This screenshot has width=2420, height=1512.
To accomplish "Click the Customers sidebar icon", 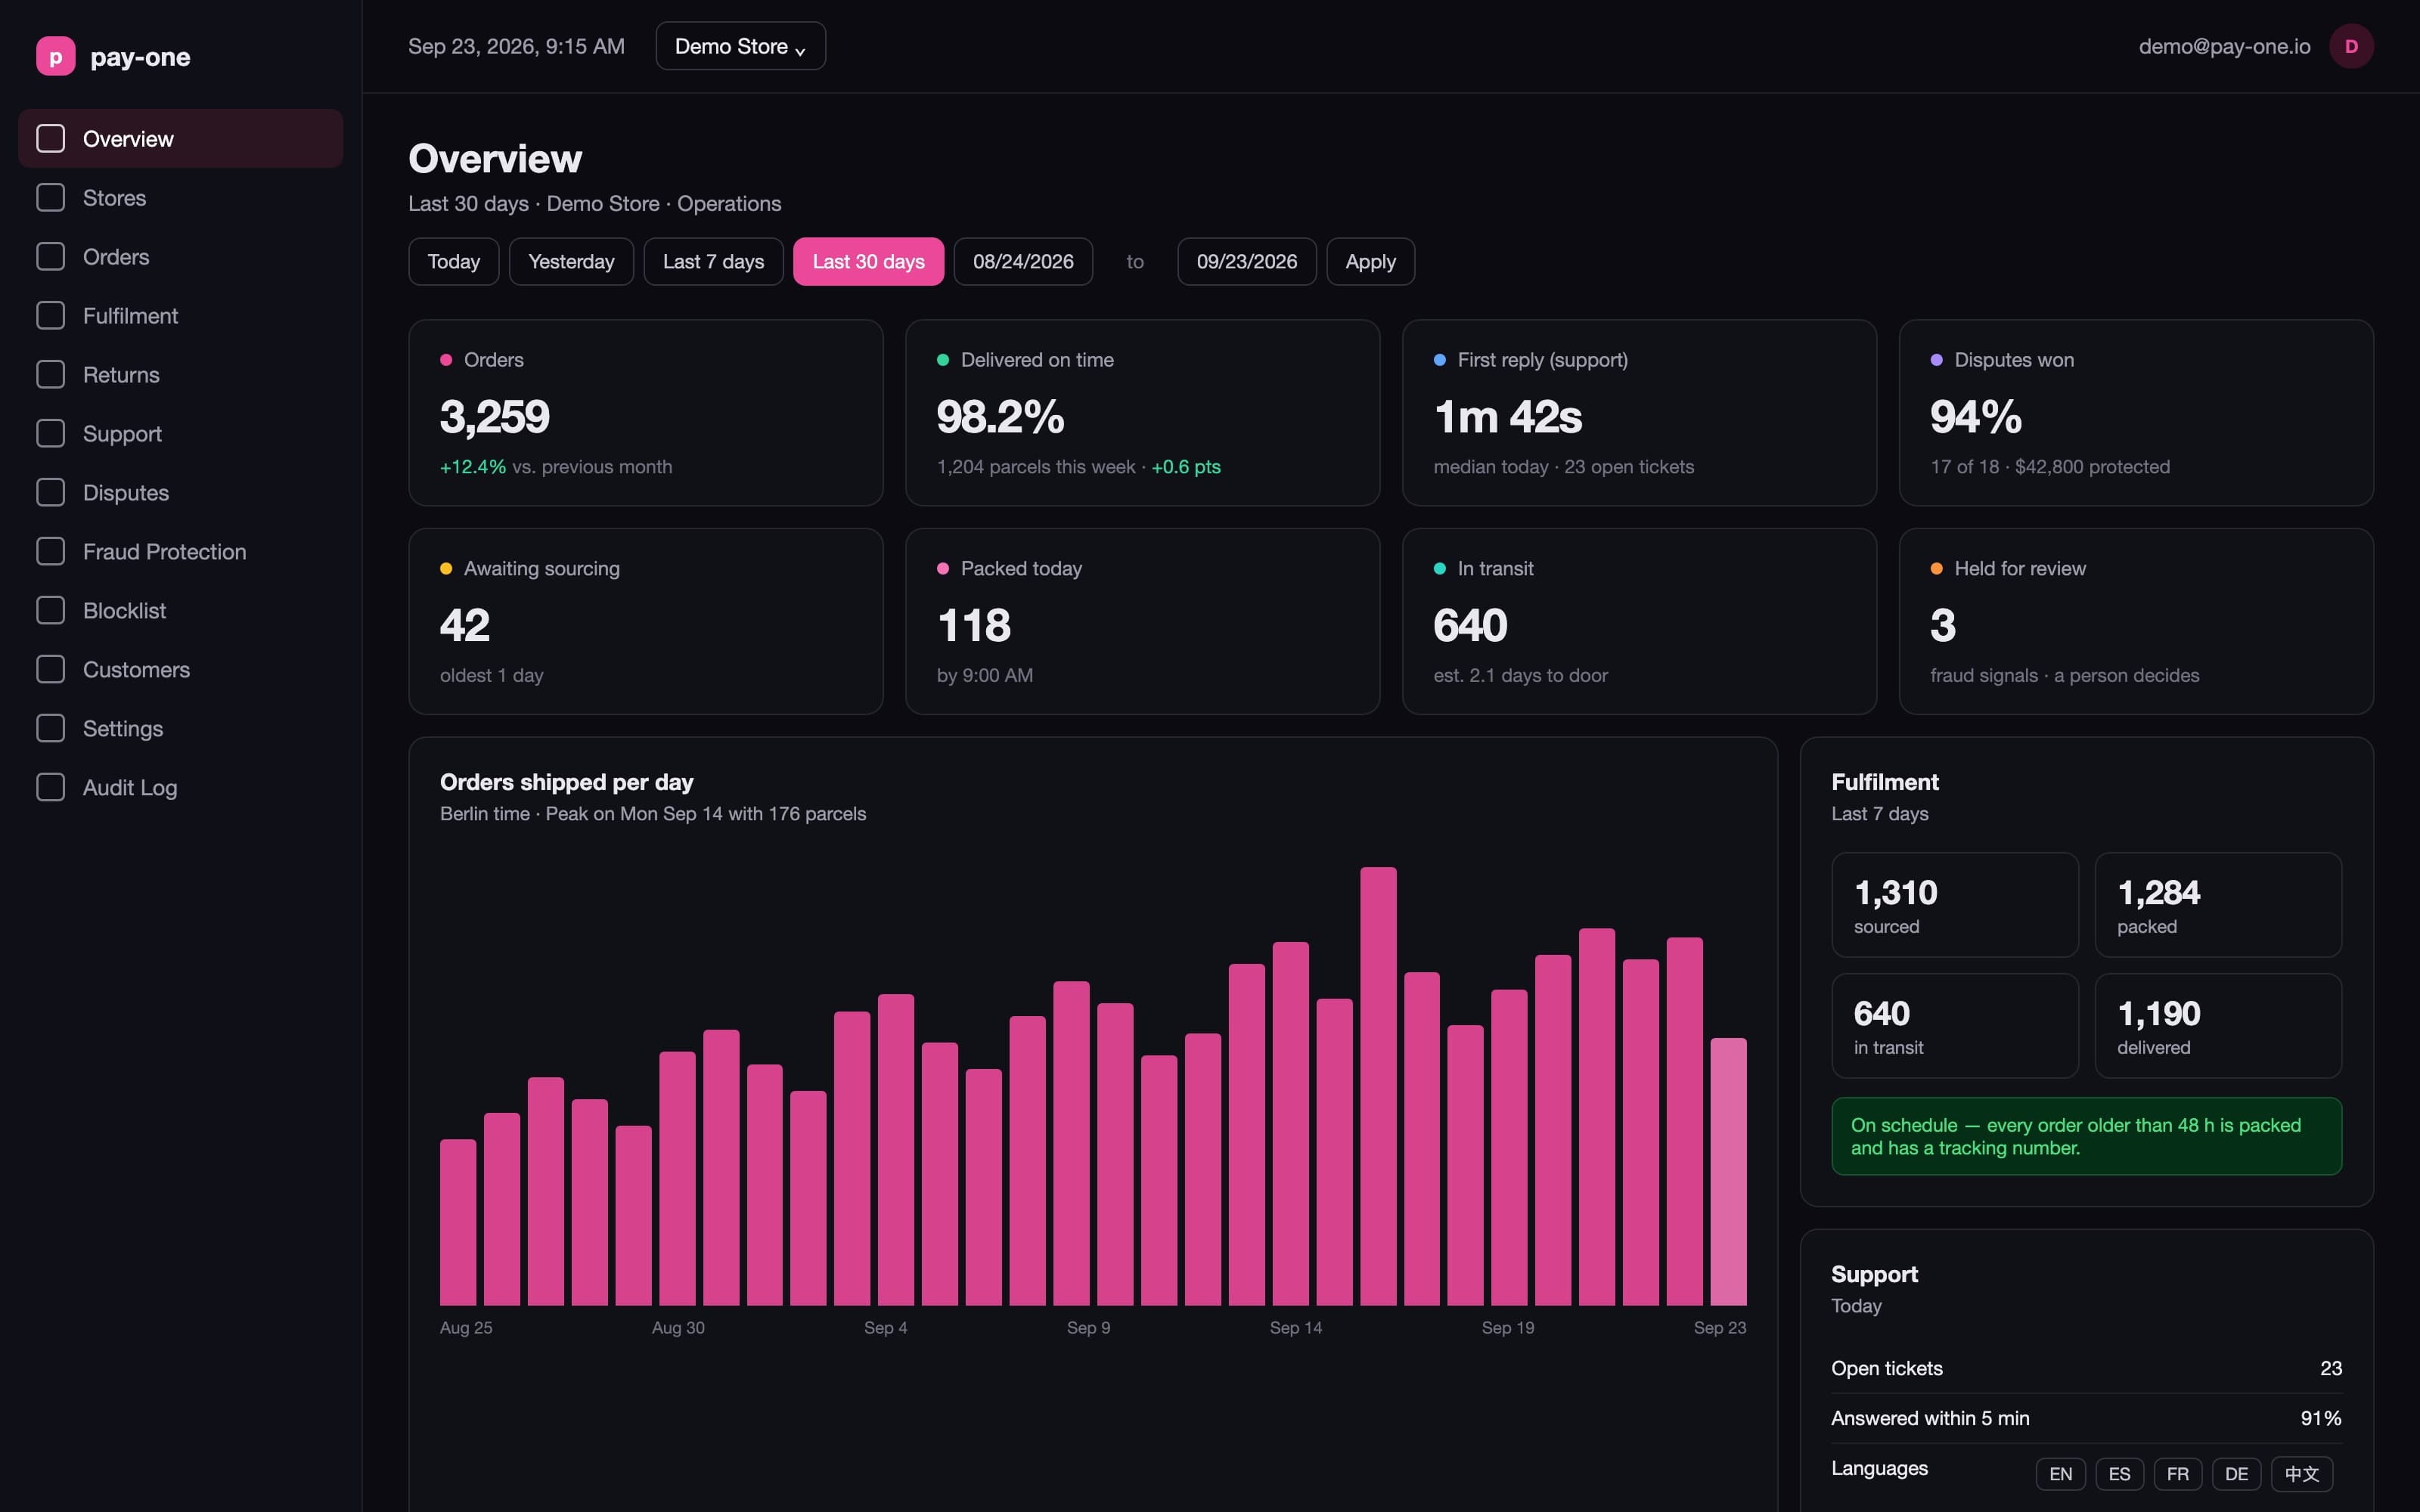I will coord(51,670).
